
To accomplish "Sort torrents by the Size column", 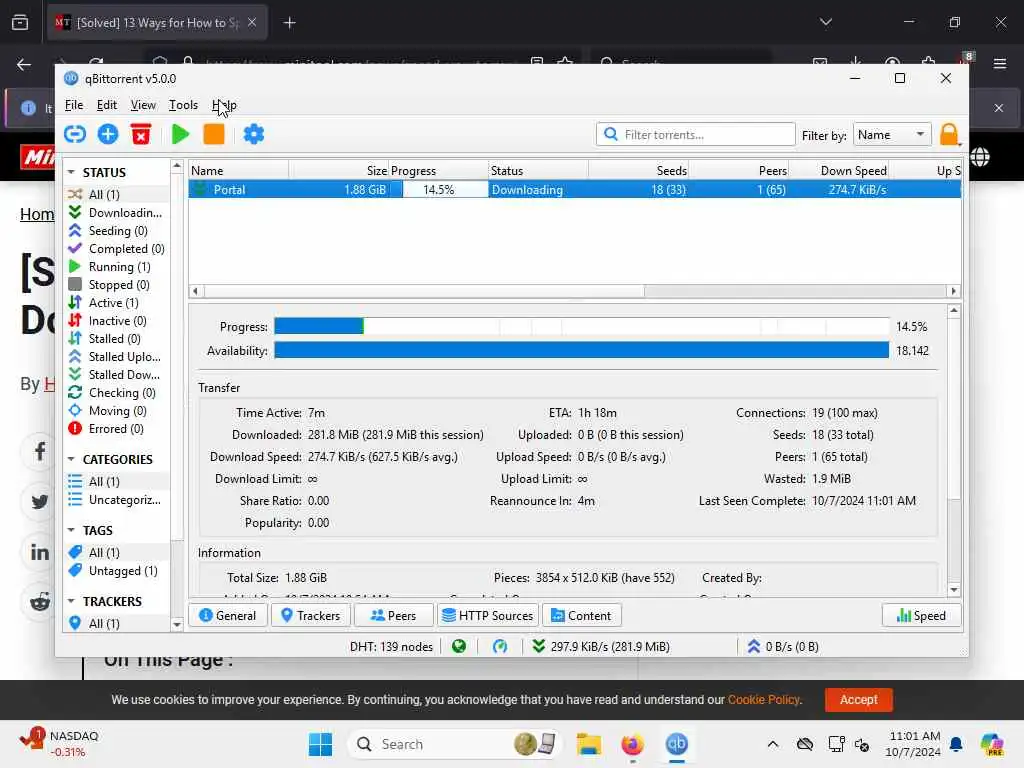I will 339,170.
